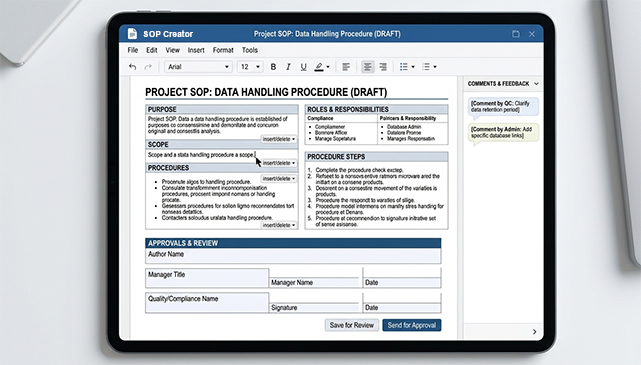Close the SOP Creator window
Viewport: 641px width, 365px height.
[532, 34]
